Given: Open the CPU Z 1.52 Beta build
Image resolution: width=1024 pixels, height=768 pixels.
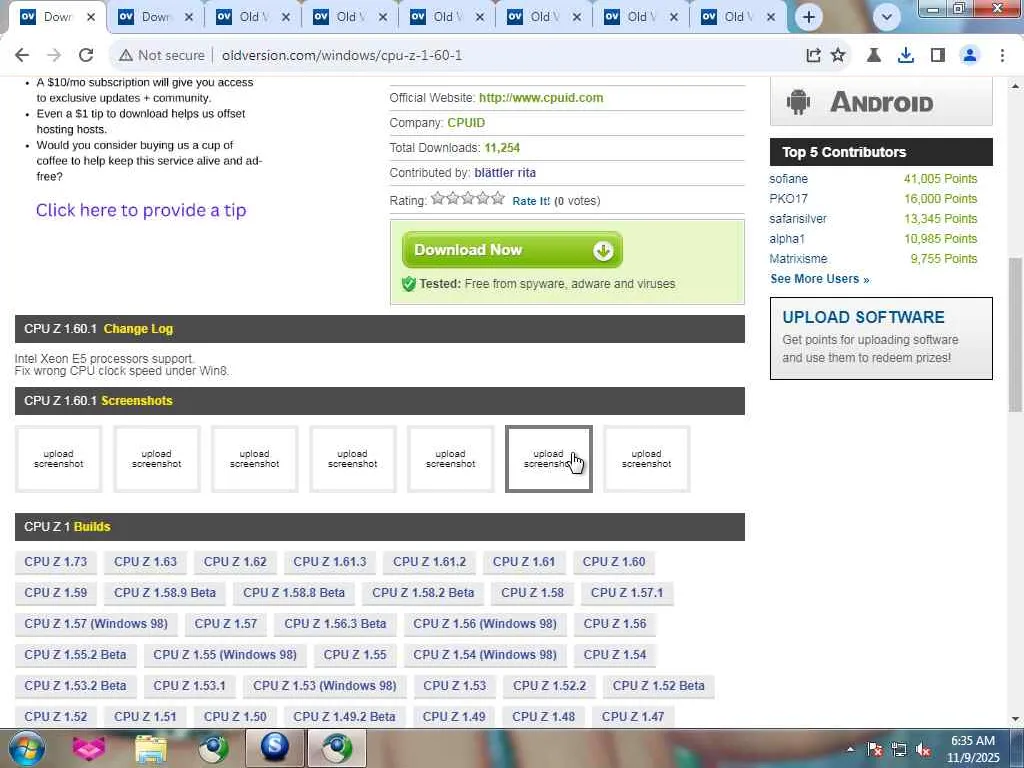Looking at the screenshot, I should pyautogui.click(x=658, y=686).
